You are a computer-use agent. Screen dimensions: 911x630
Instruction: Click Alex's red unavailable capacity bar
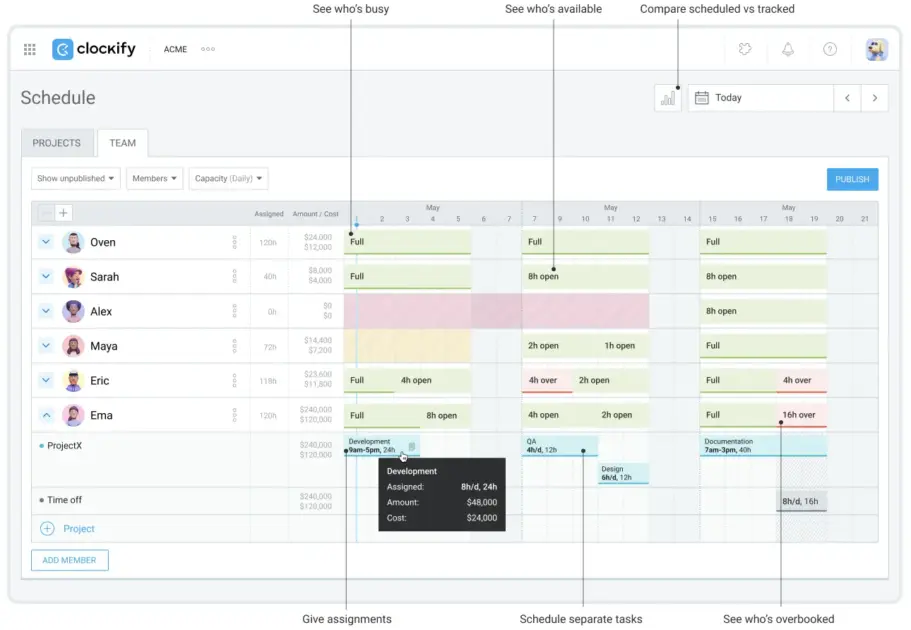pos(496,311)
